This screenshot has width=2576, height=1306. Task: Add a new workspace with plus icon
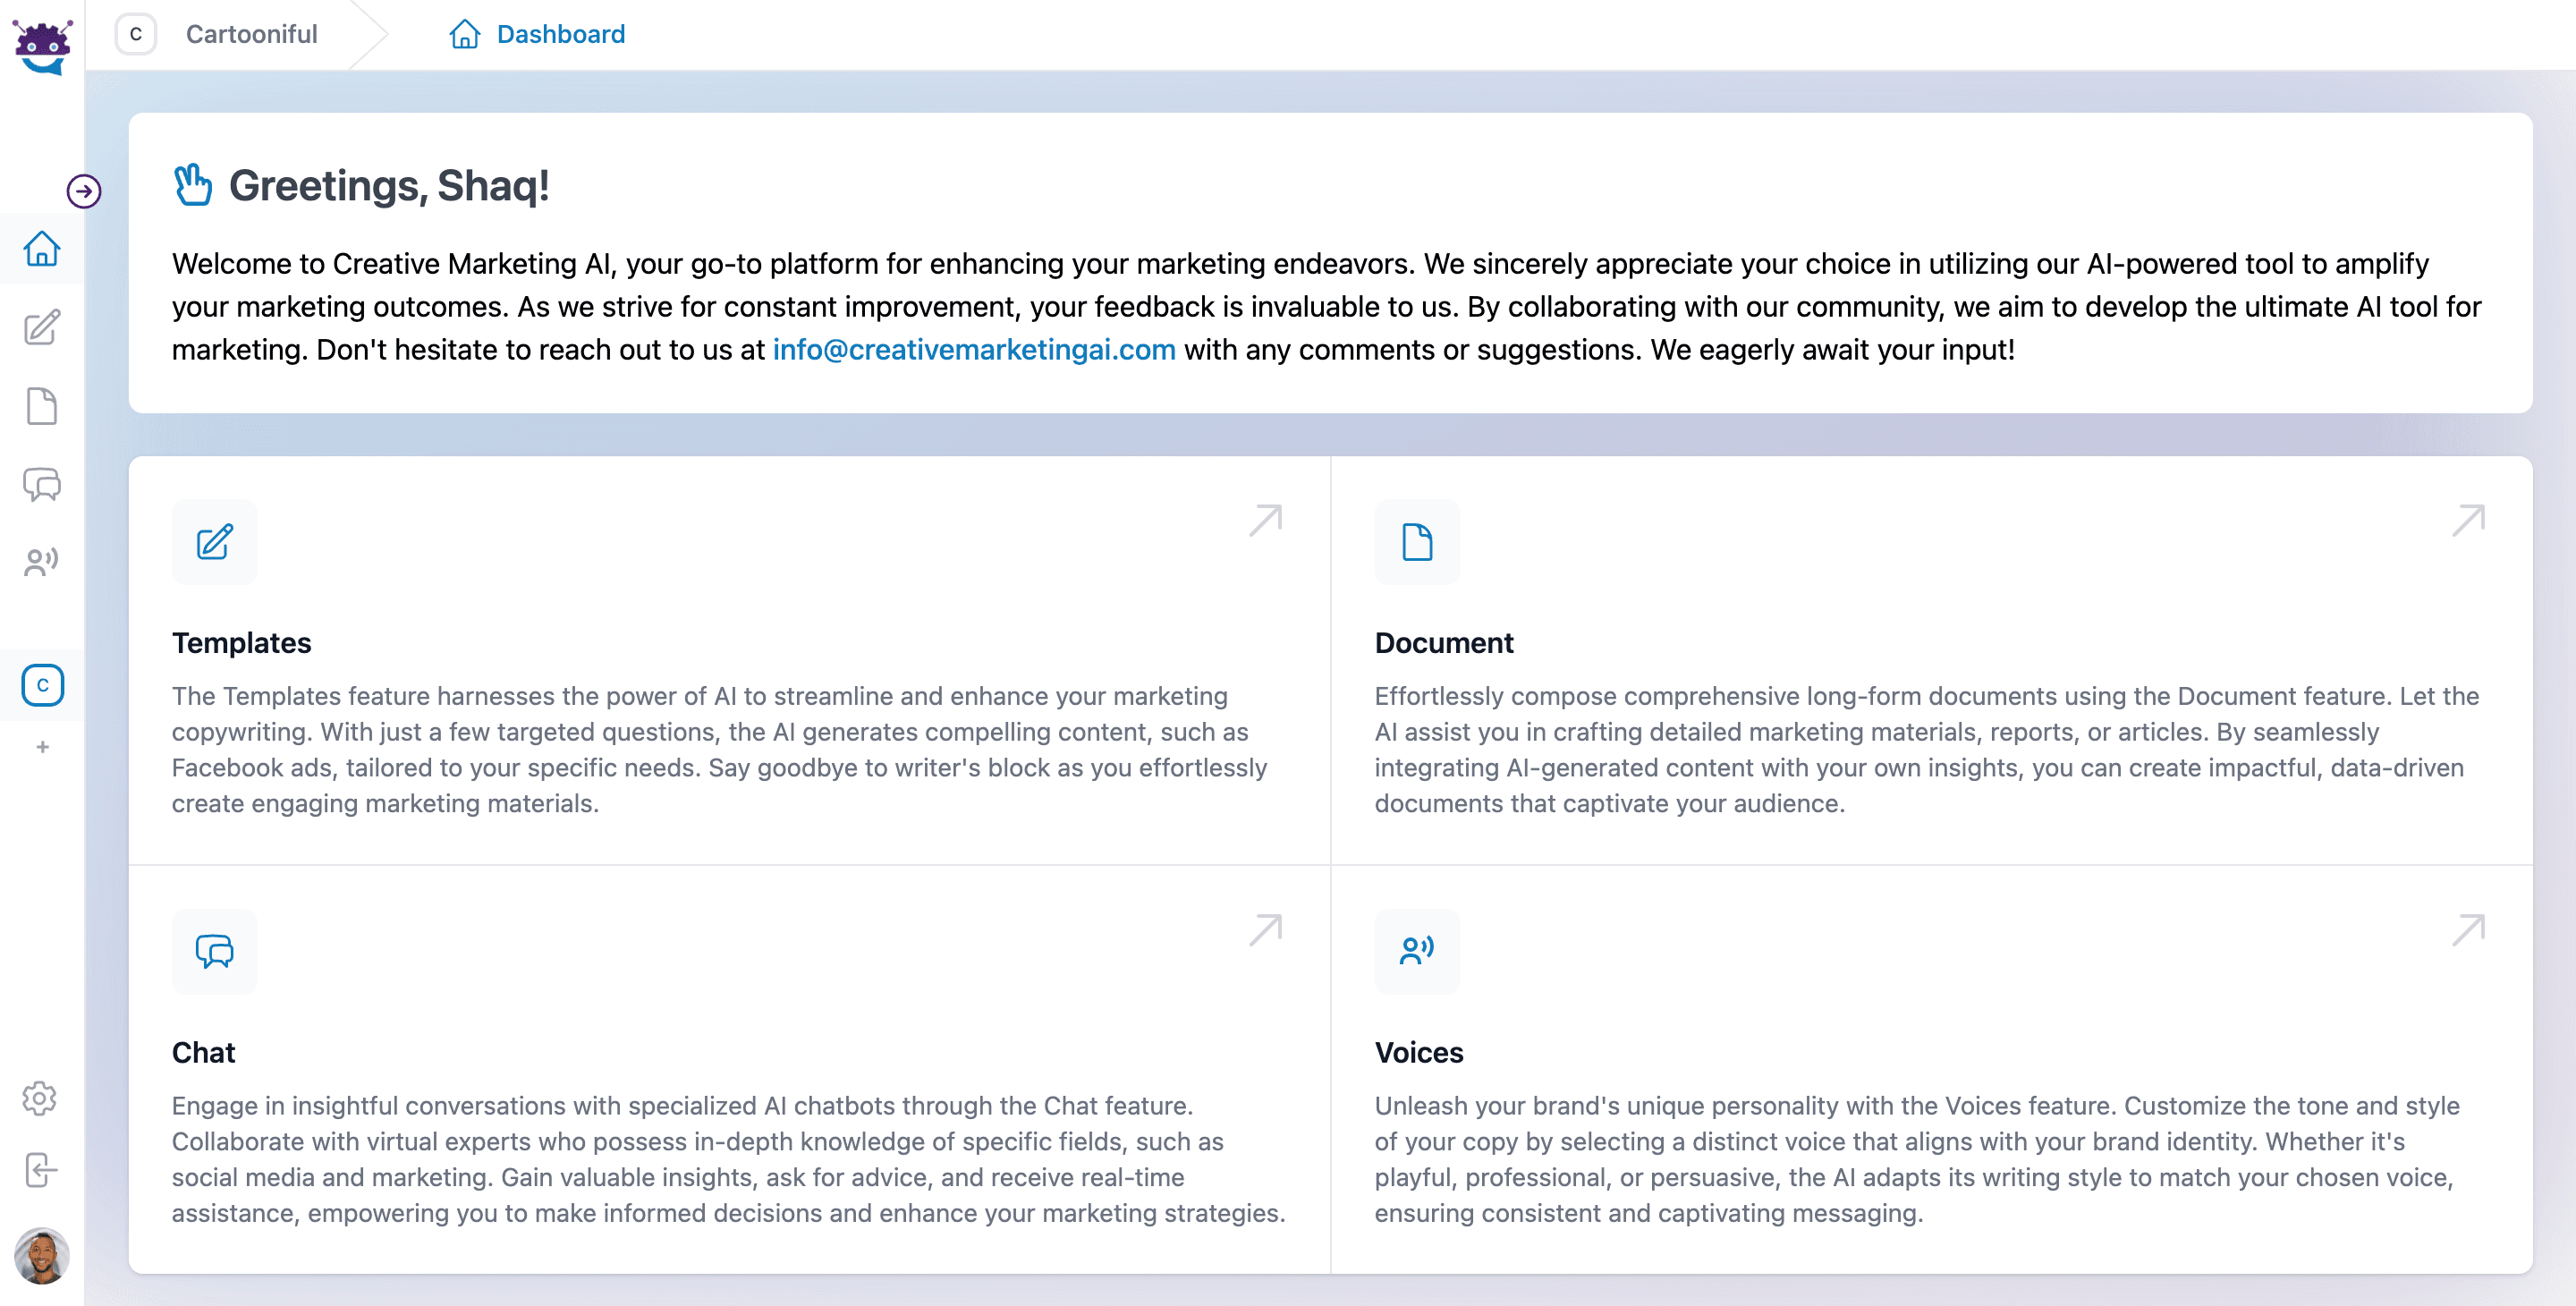(42, 747)
